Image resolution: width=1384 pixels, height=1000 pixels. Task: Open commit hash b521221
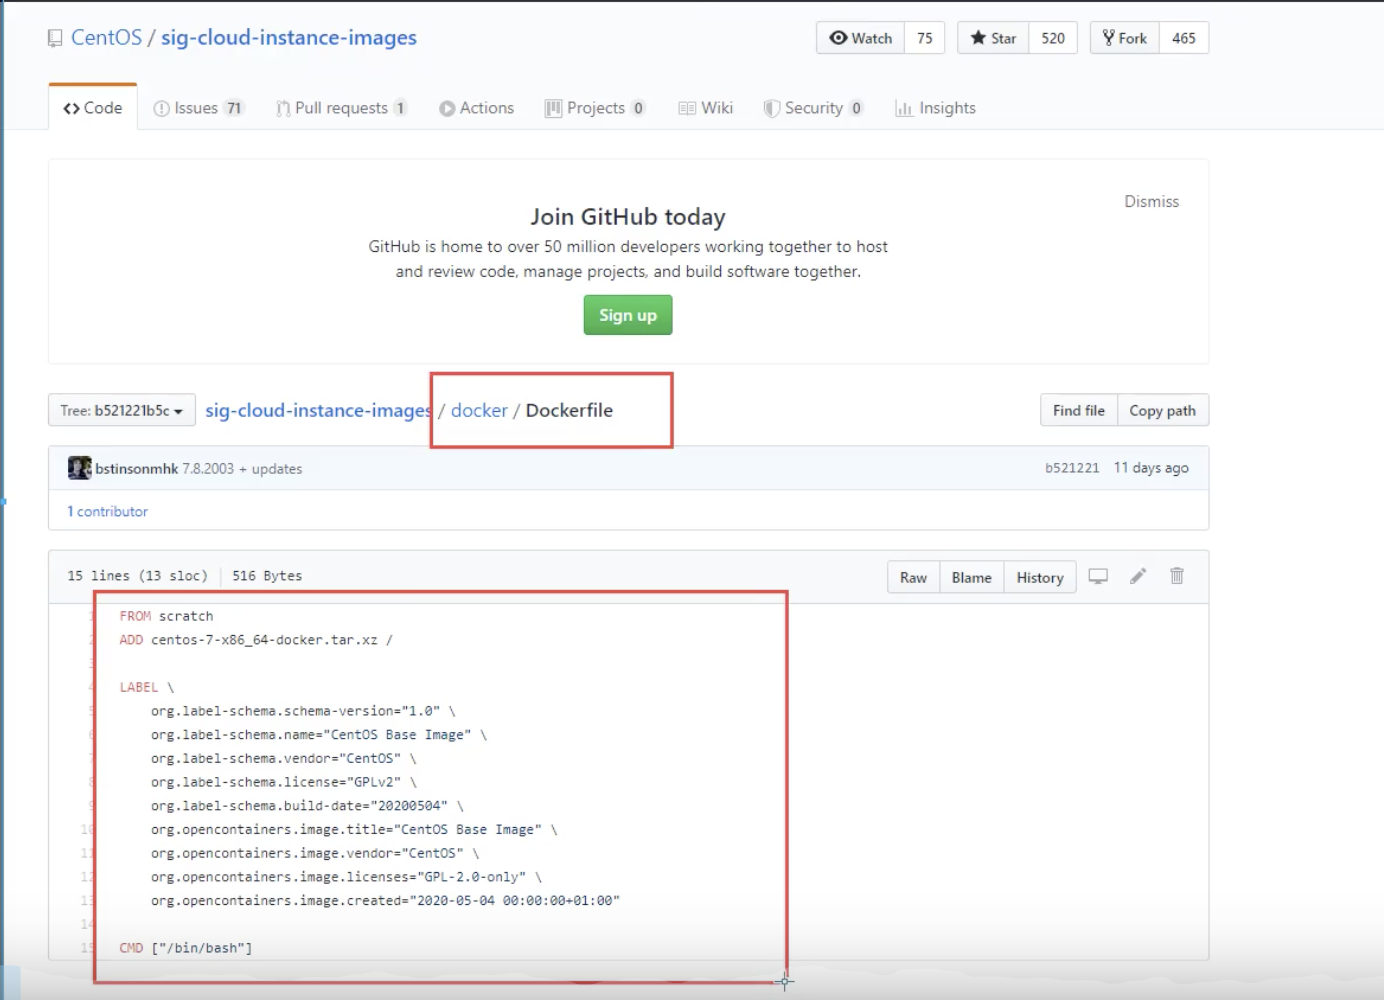[1072, 467]
